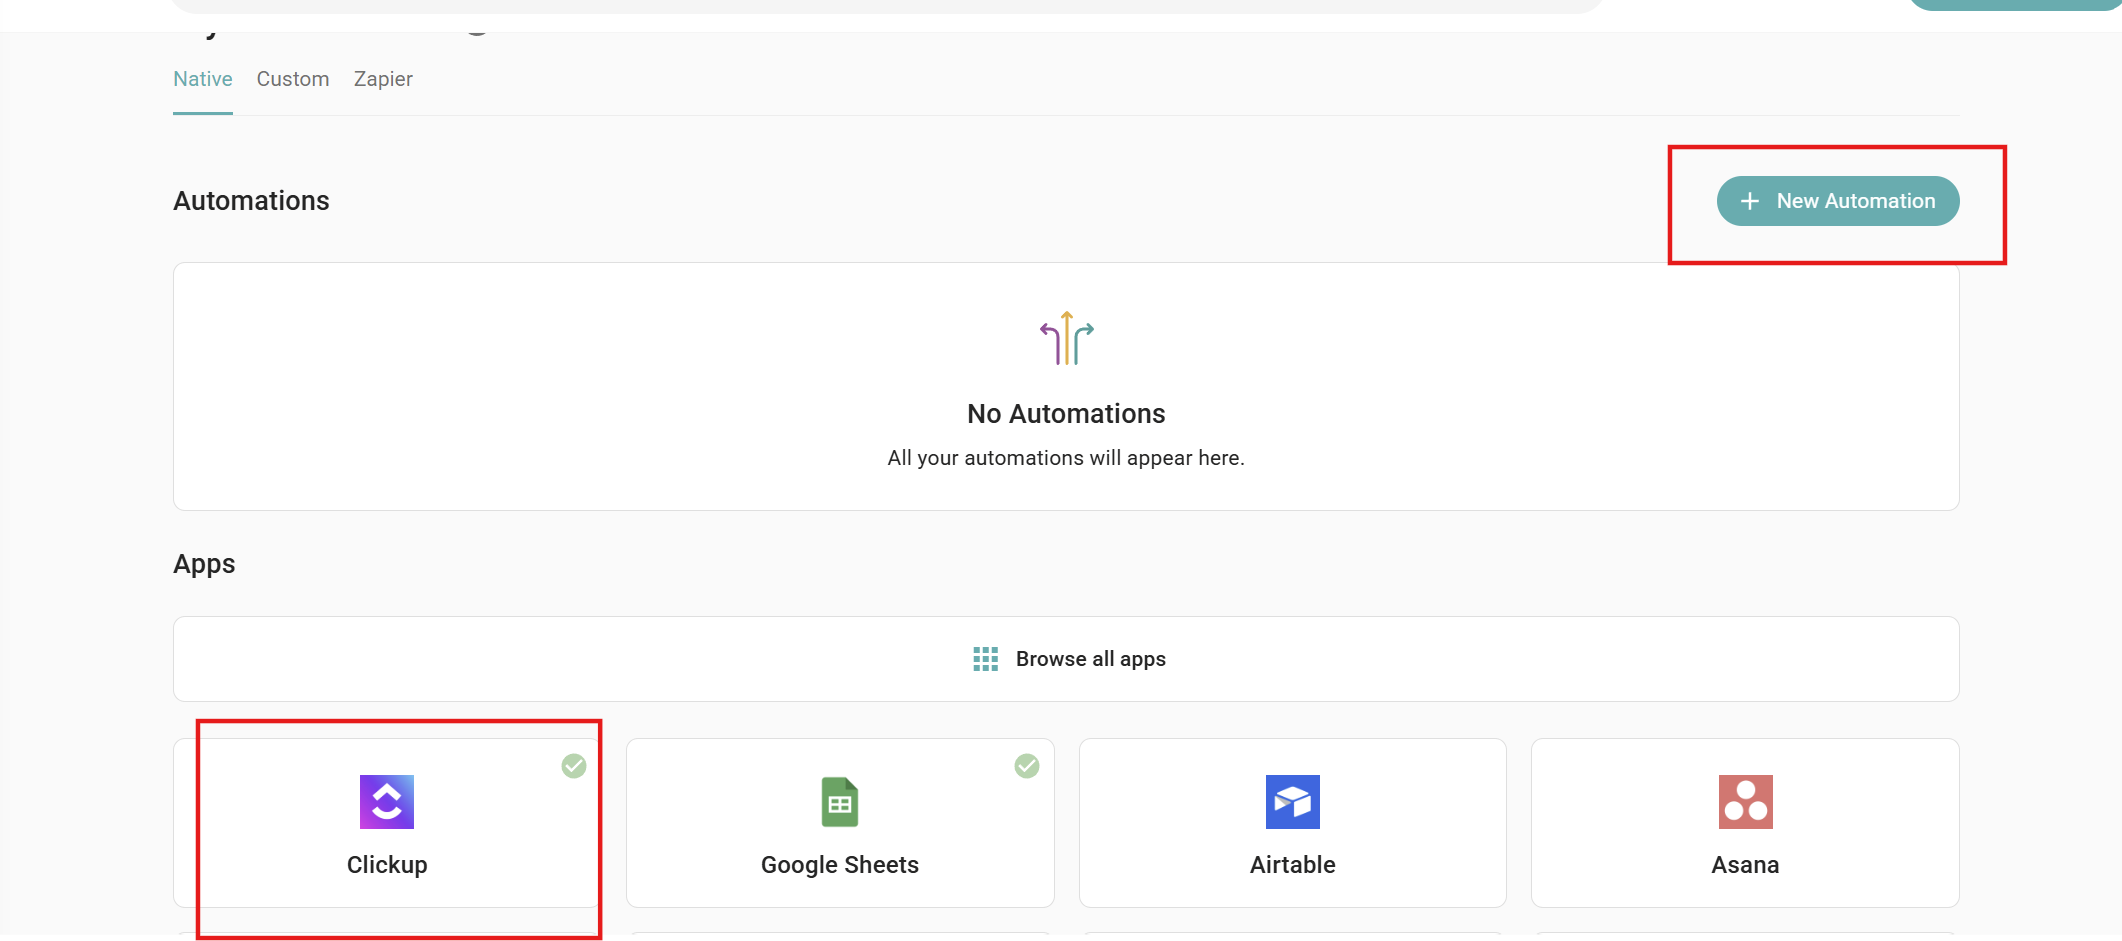Open the Custom integrations tab
The width and height of the screenshot is (2122, 941).
pos(292,79)
